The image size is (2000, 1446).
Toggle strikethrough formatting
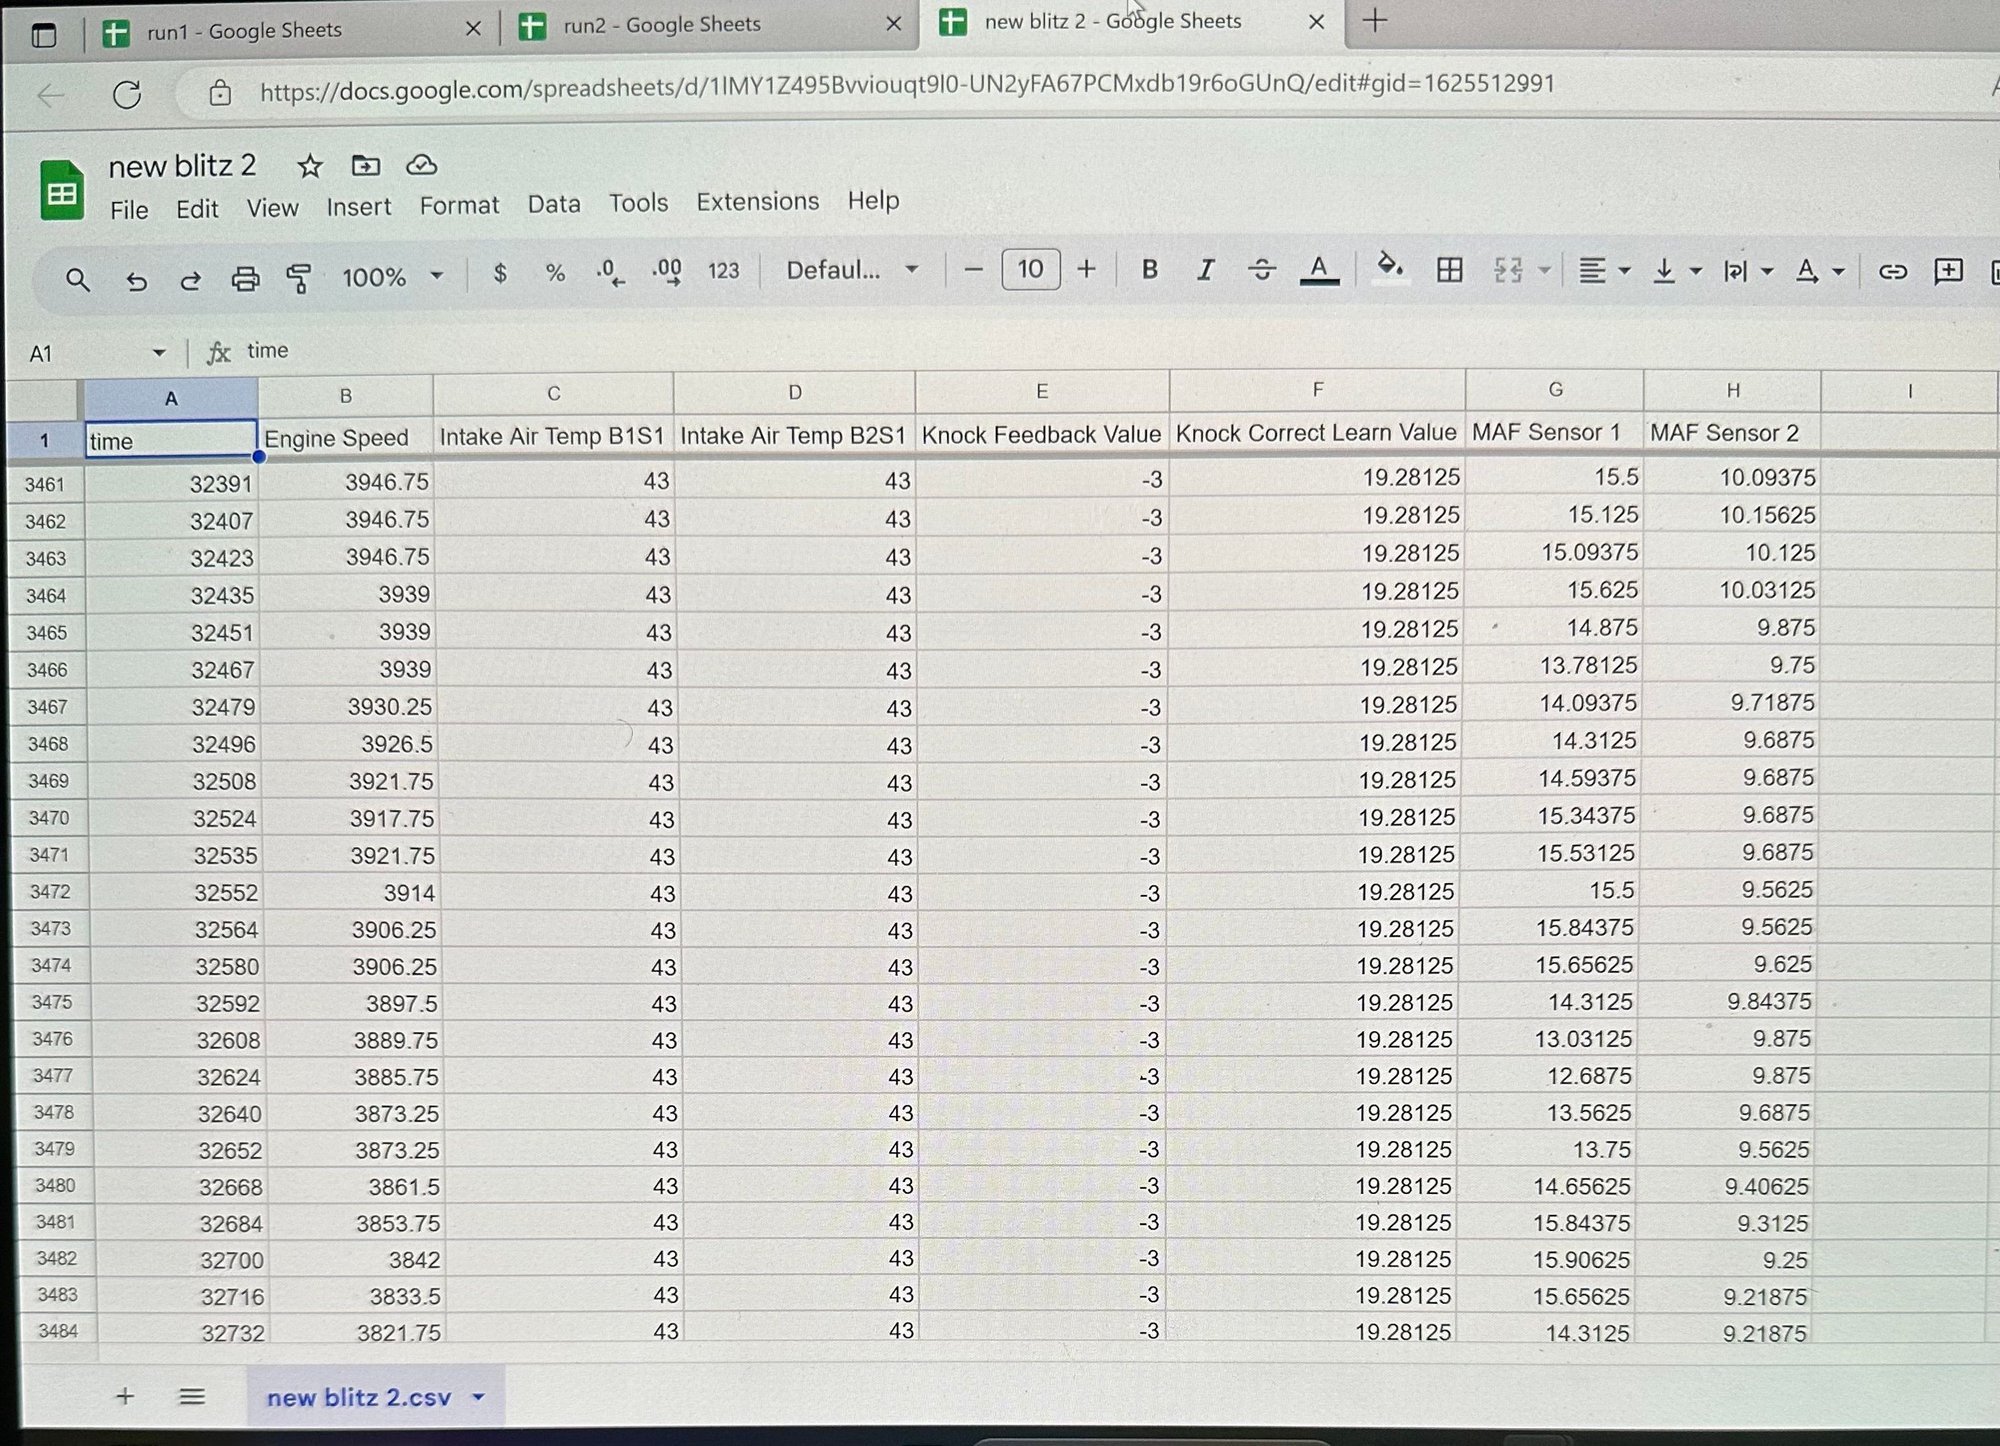pyautogui.click(x=1261, y=269)
